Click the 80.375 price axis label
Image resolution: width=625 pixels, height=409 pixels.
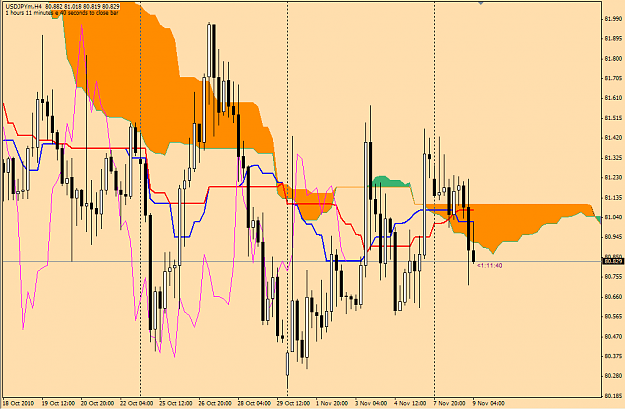pyautogui.click(x=613, y=356)
